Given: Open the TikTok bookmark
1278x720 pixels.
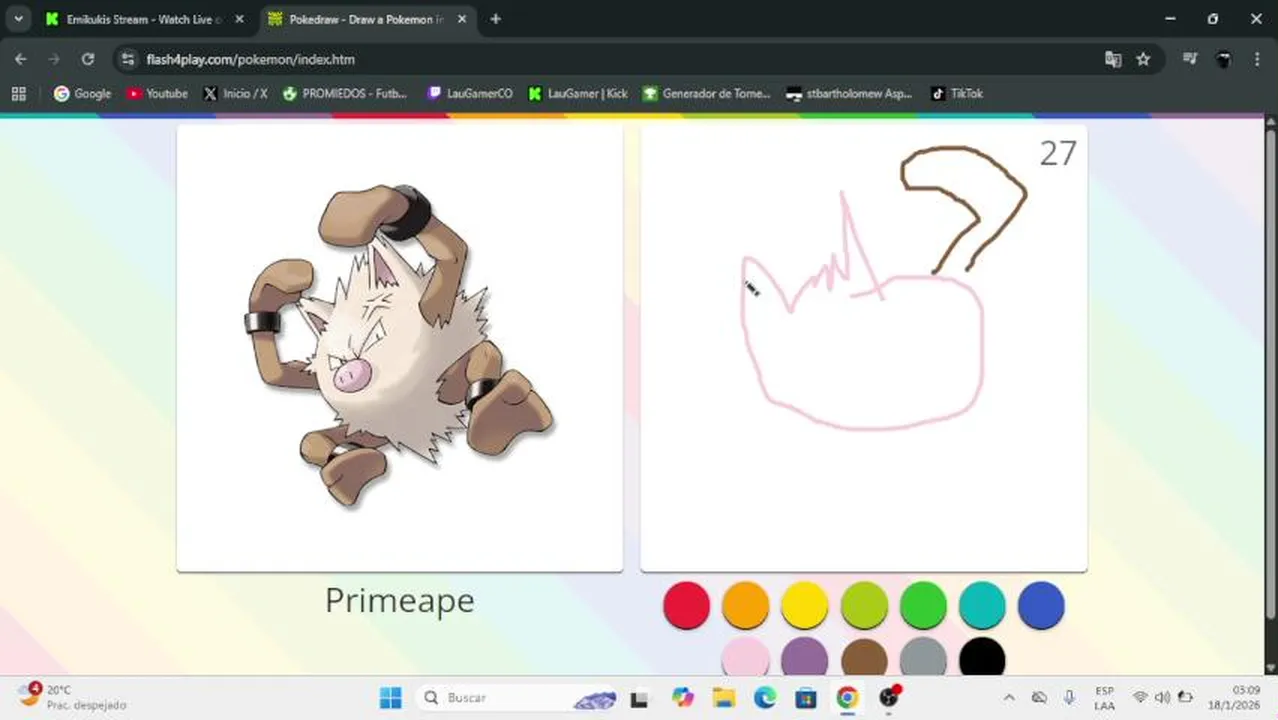Looking at the screenshot, I should [957, 93].
